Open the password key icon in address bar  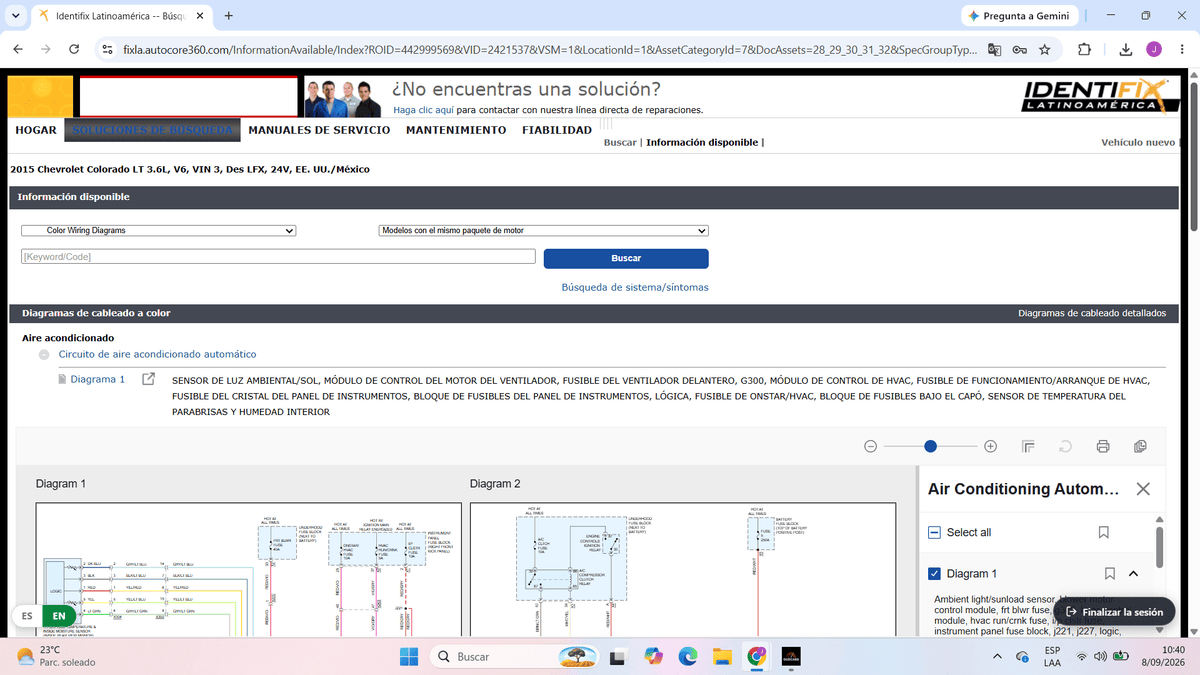1019,49
